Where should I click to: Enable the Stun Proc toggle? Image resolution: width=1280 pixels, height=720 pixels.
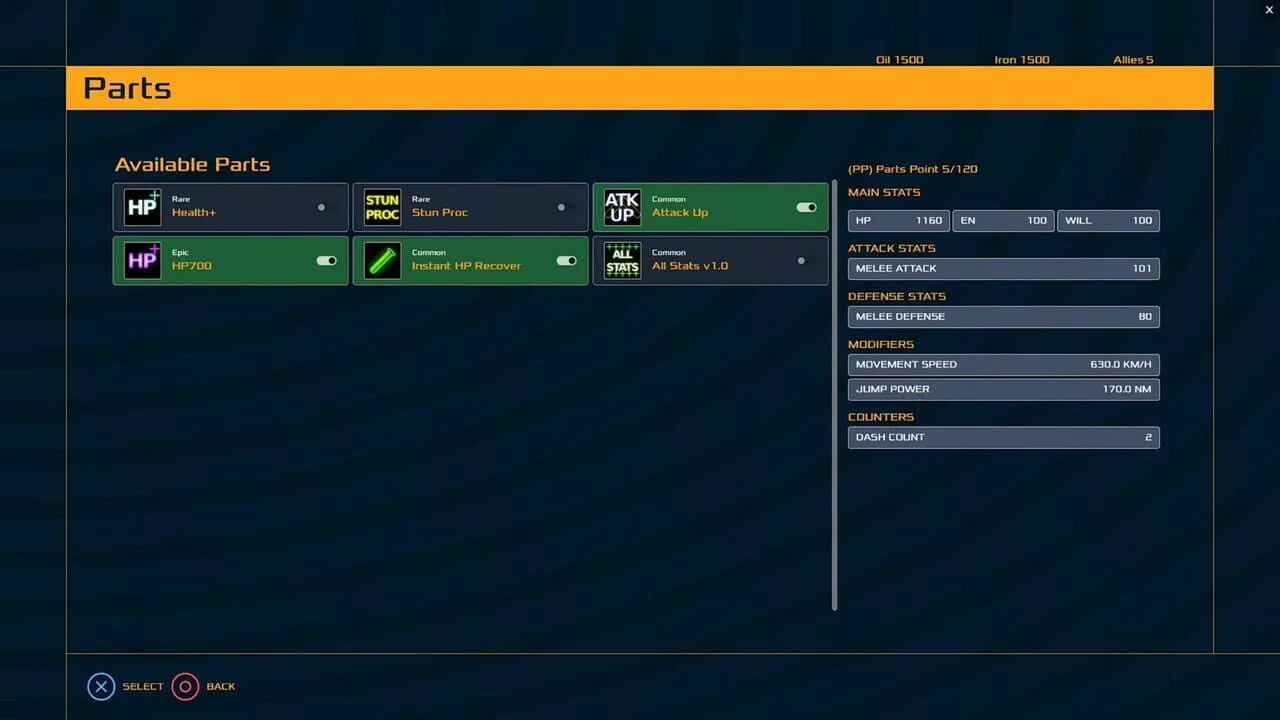pyautogui.click(x=561, y=207)
